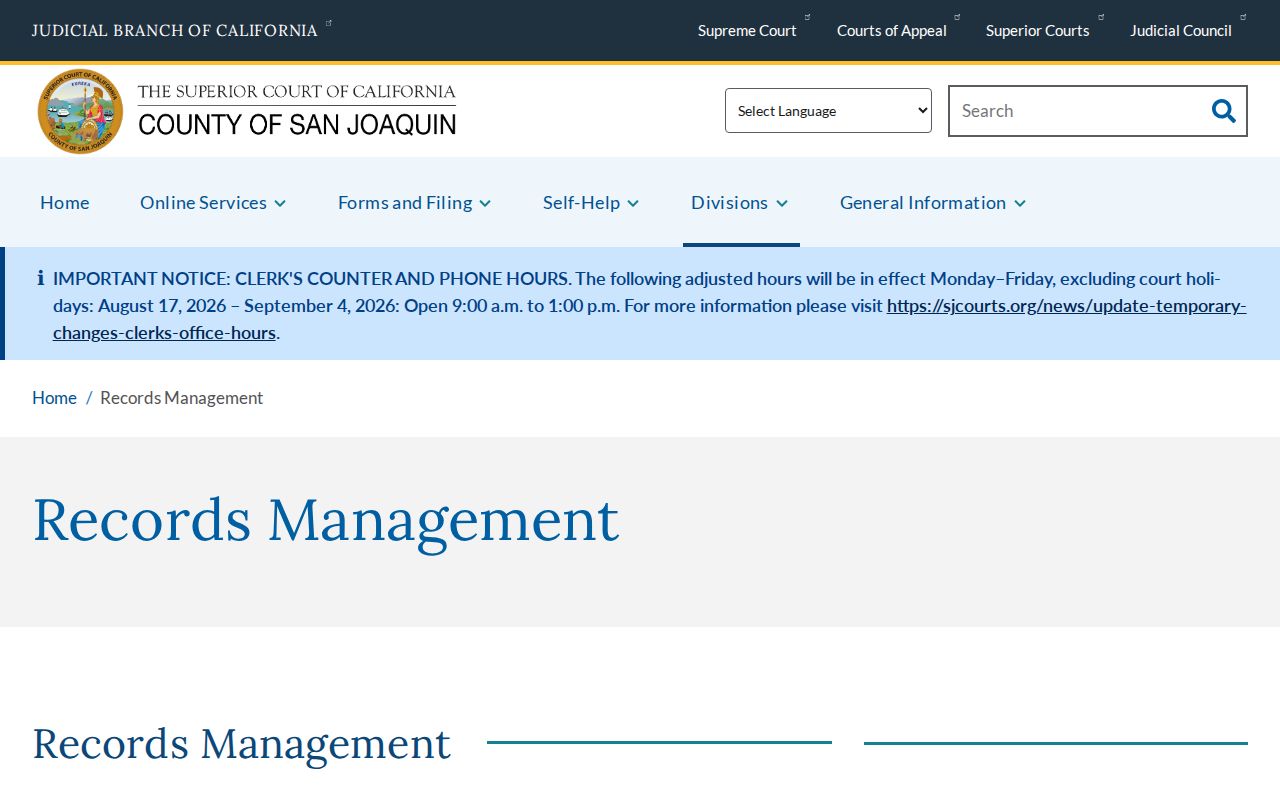Click the County of San Joaquin title
This screenshot has height=800, width=1280.
click(x=297, y=123)
